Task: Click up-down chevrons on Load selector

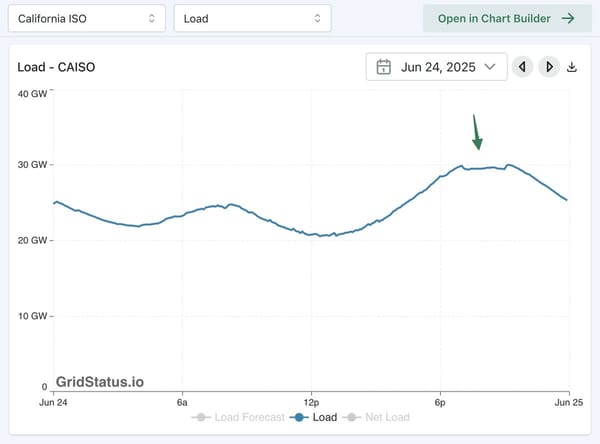Action: pyautogui.click(x=316, y=18)
